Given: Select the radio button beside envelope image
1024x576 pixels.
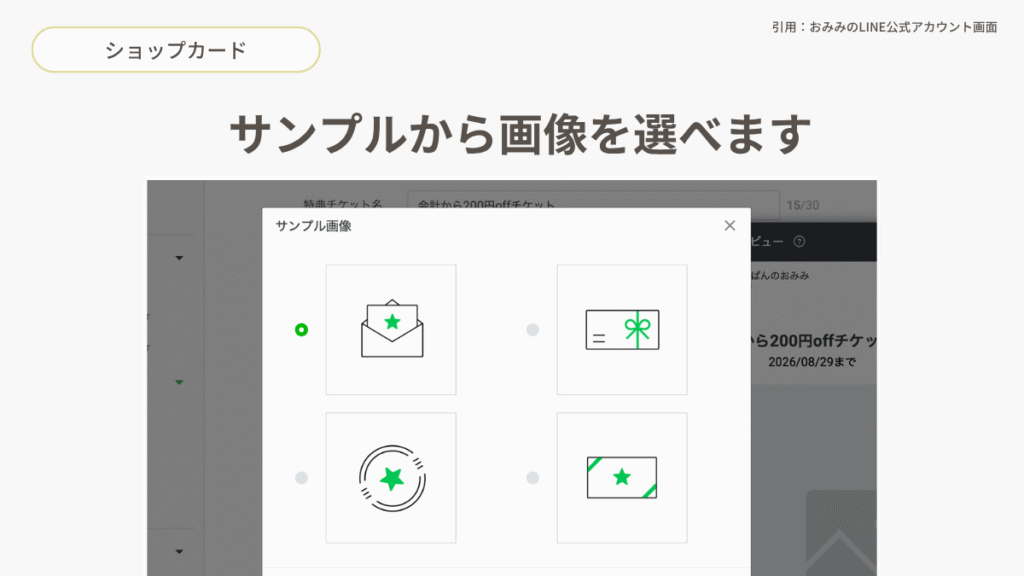Looking at the screenshot, I should pyautogui.click(x=301, y=329).
